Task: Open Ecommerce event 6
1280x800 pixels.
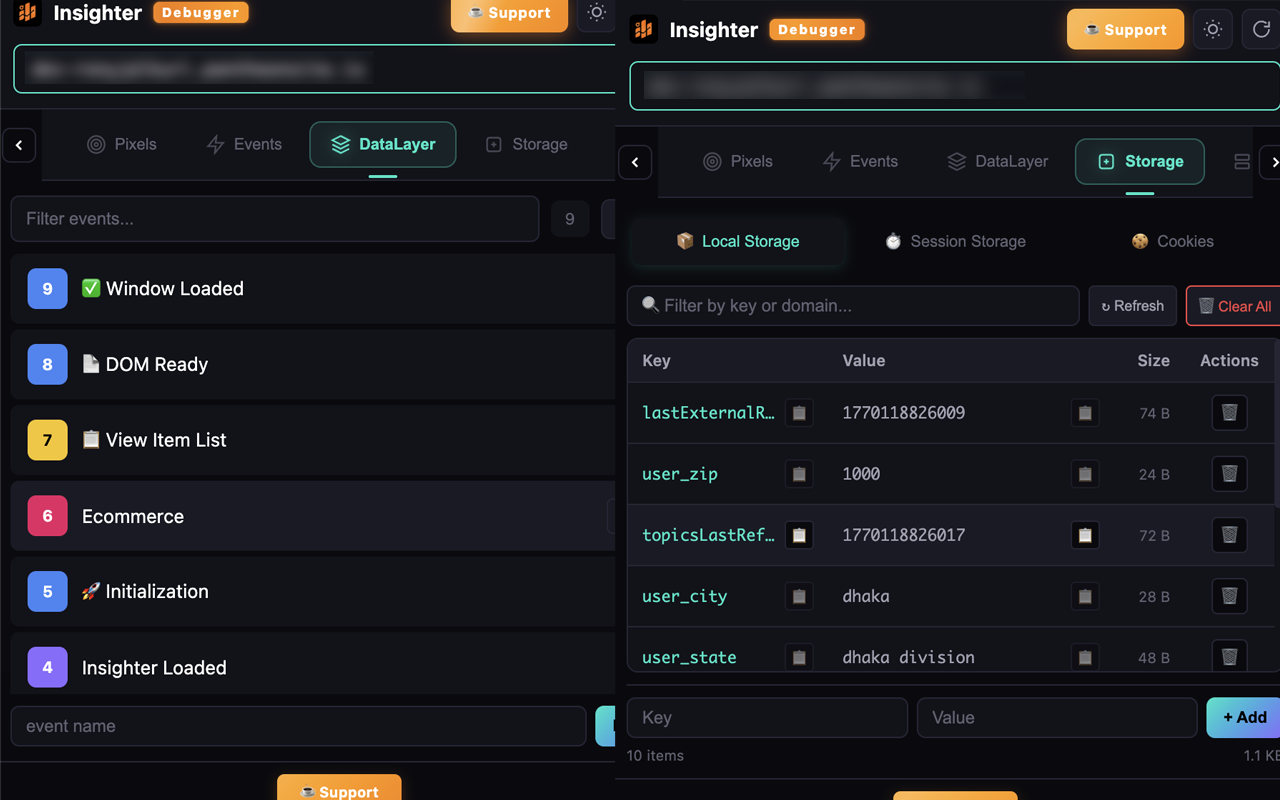Action: click(313, 516)
